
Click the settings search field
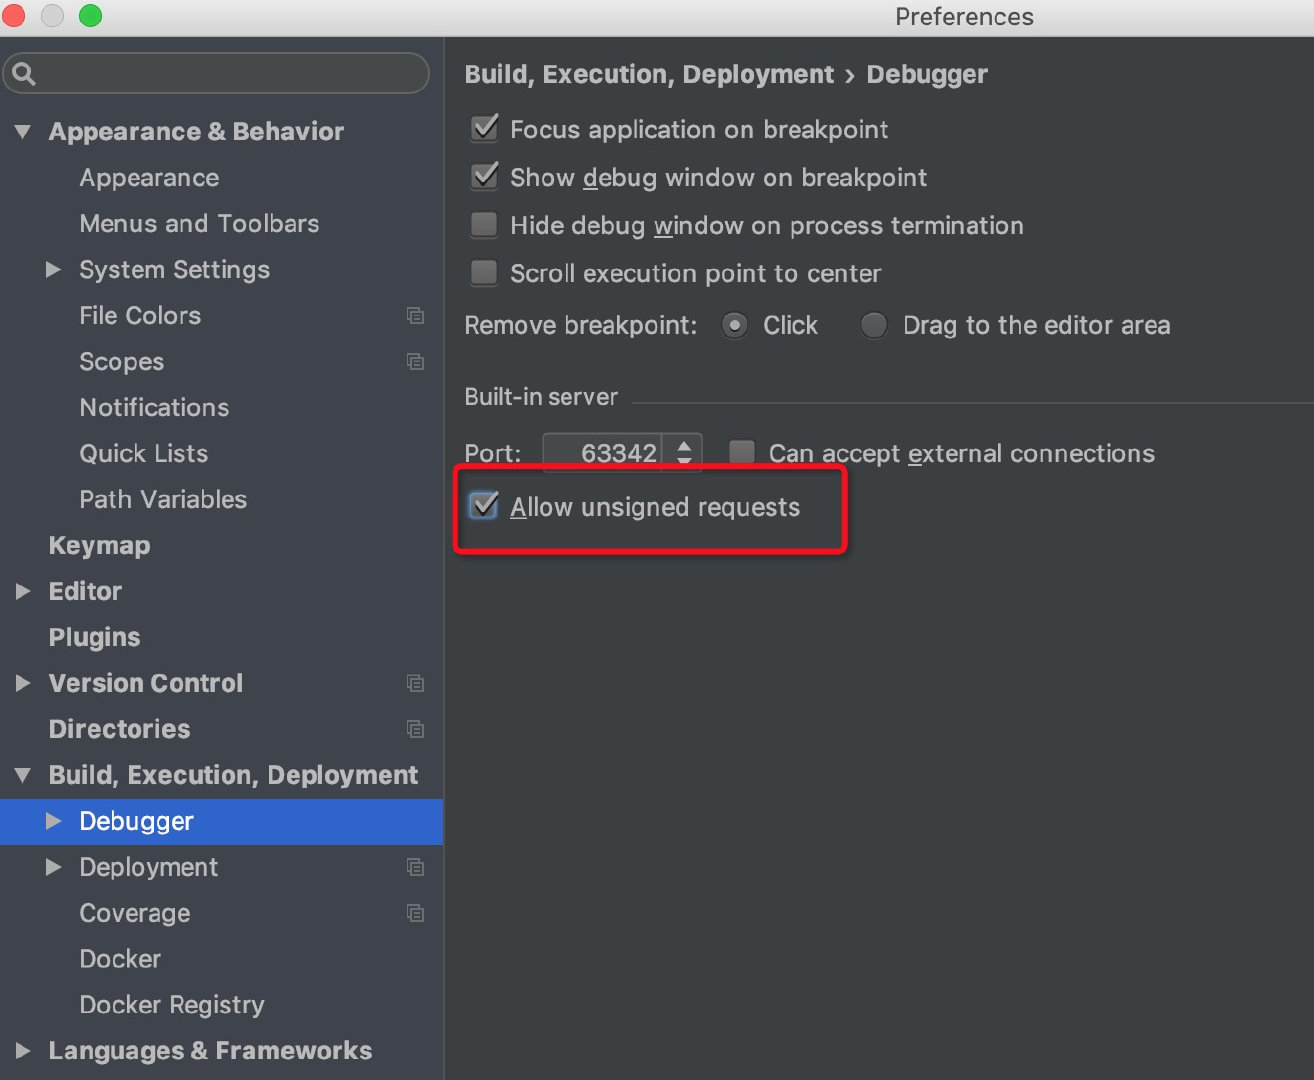[230, 74]
